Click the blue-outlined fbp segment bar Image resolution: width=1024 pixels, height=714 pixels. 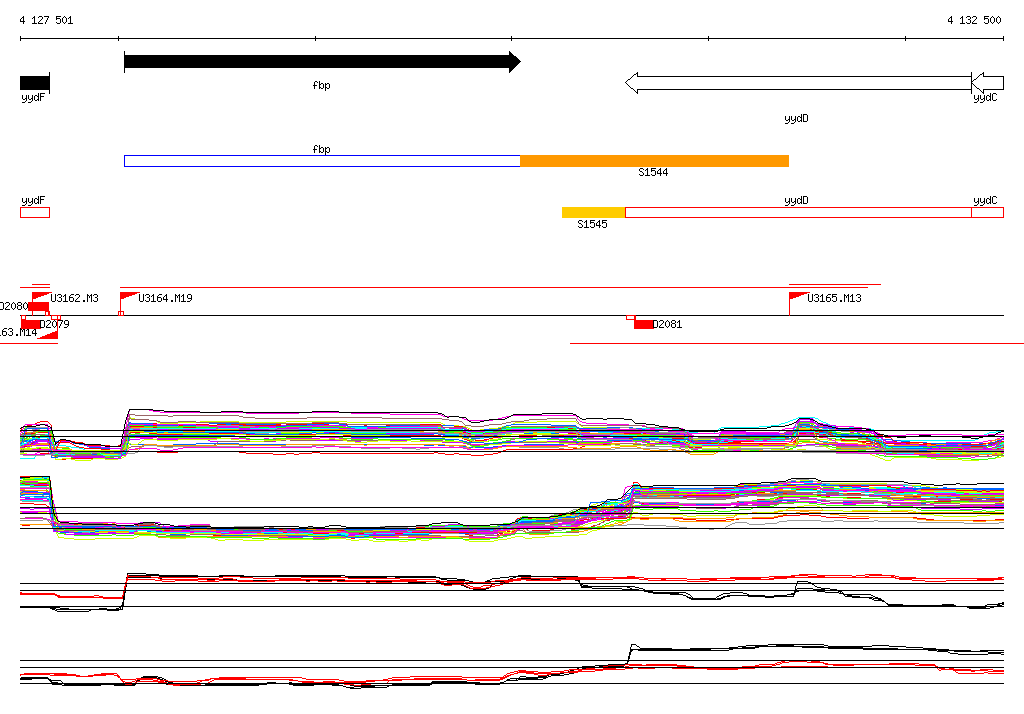[322, 161]
